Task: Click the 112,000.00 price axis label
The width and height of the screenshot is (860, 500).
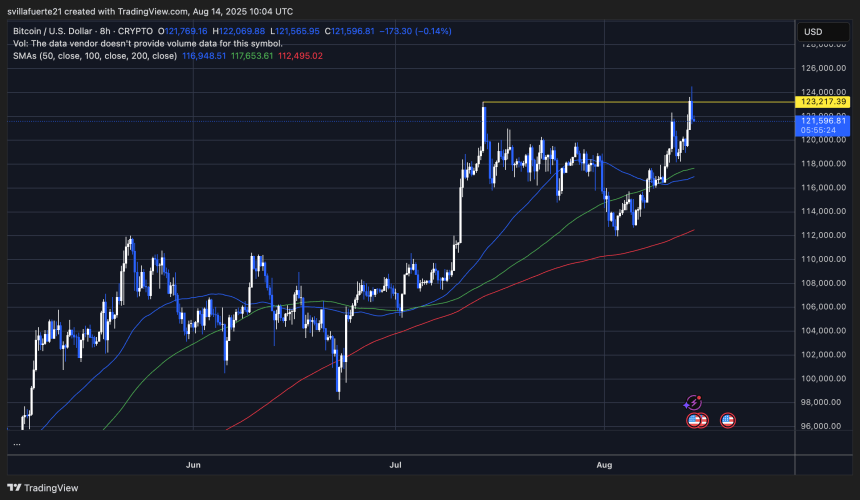Action: click(823, 235)
